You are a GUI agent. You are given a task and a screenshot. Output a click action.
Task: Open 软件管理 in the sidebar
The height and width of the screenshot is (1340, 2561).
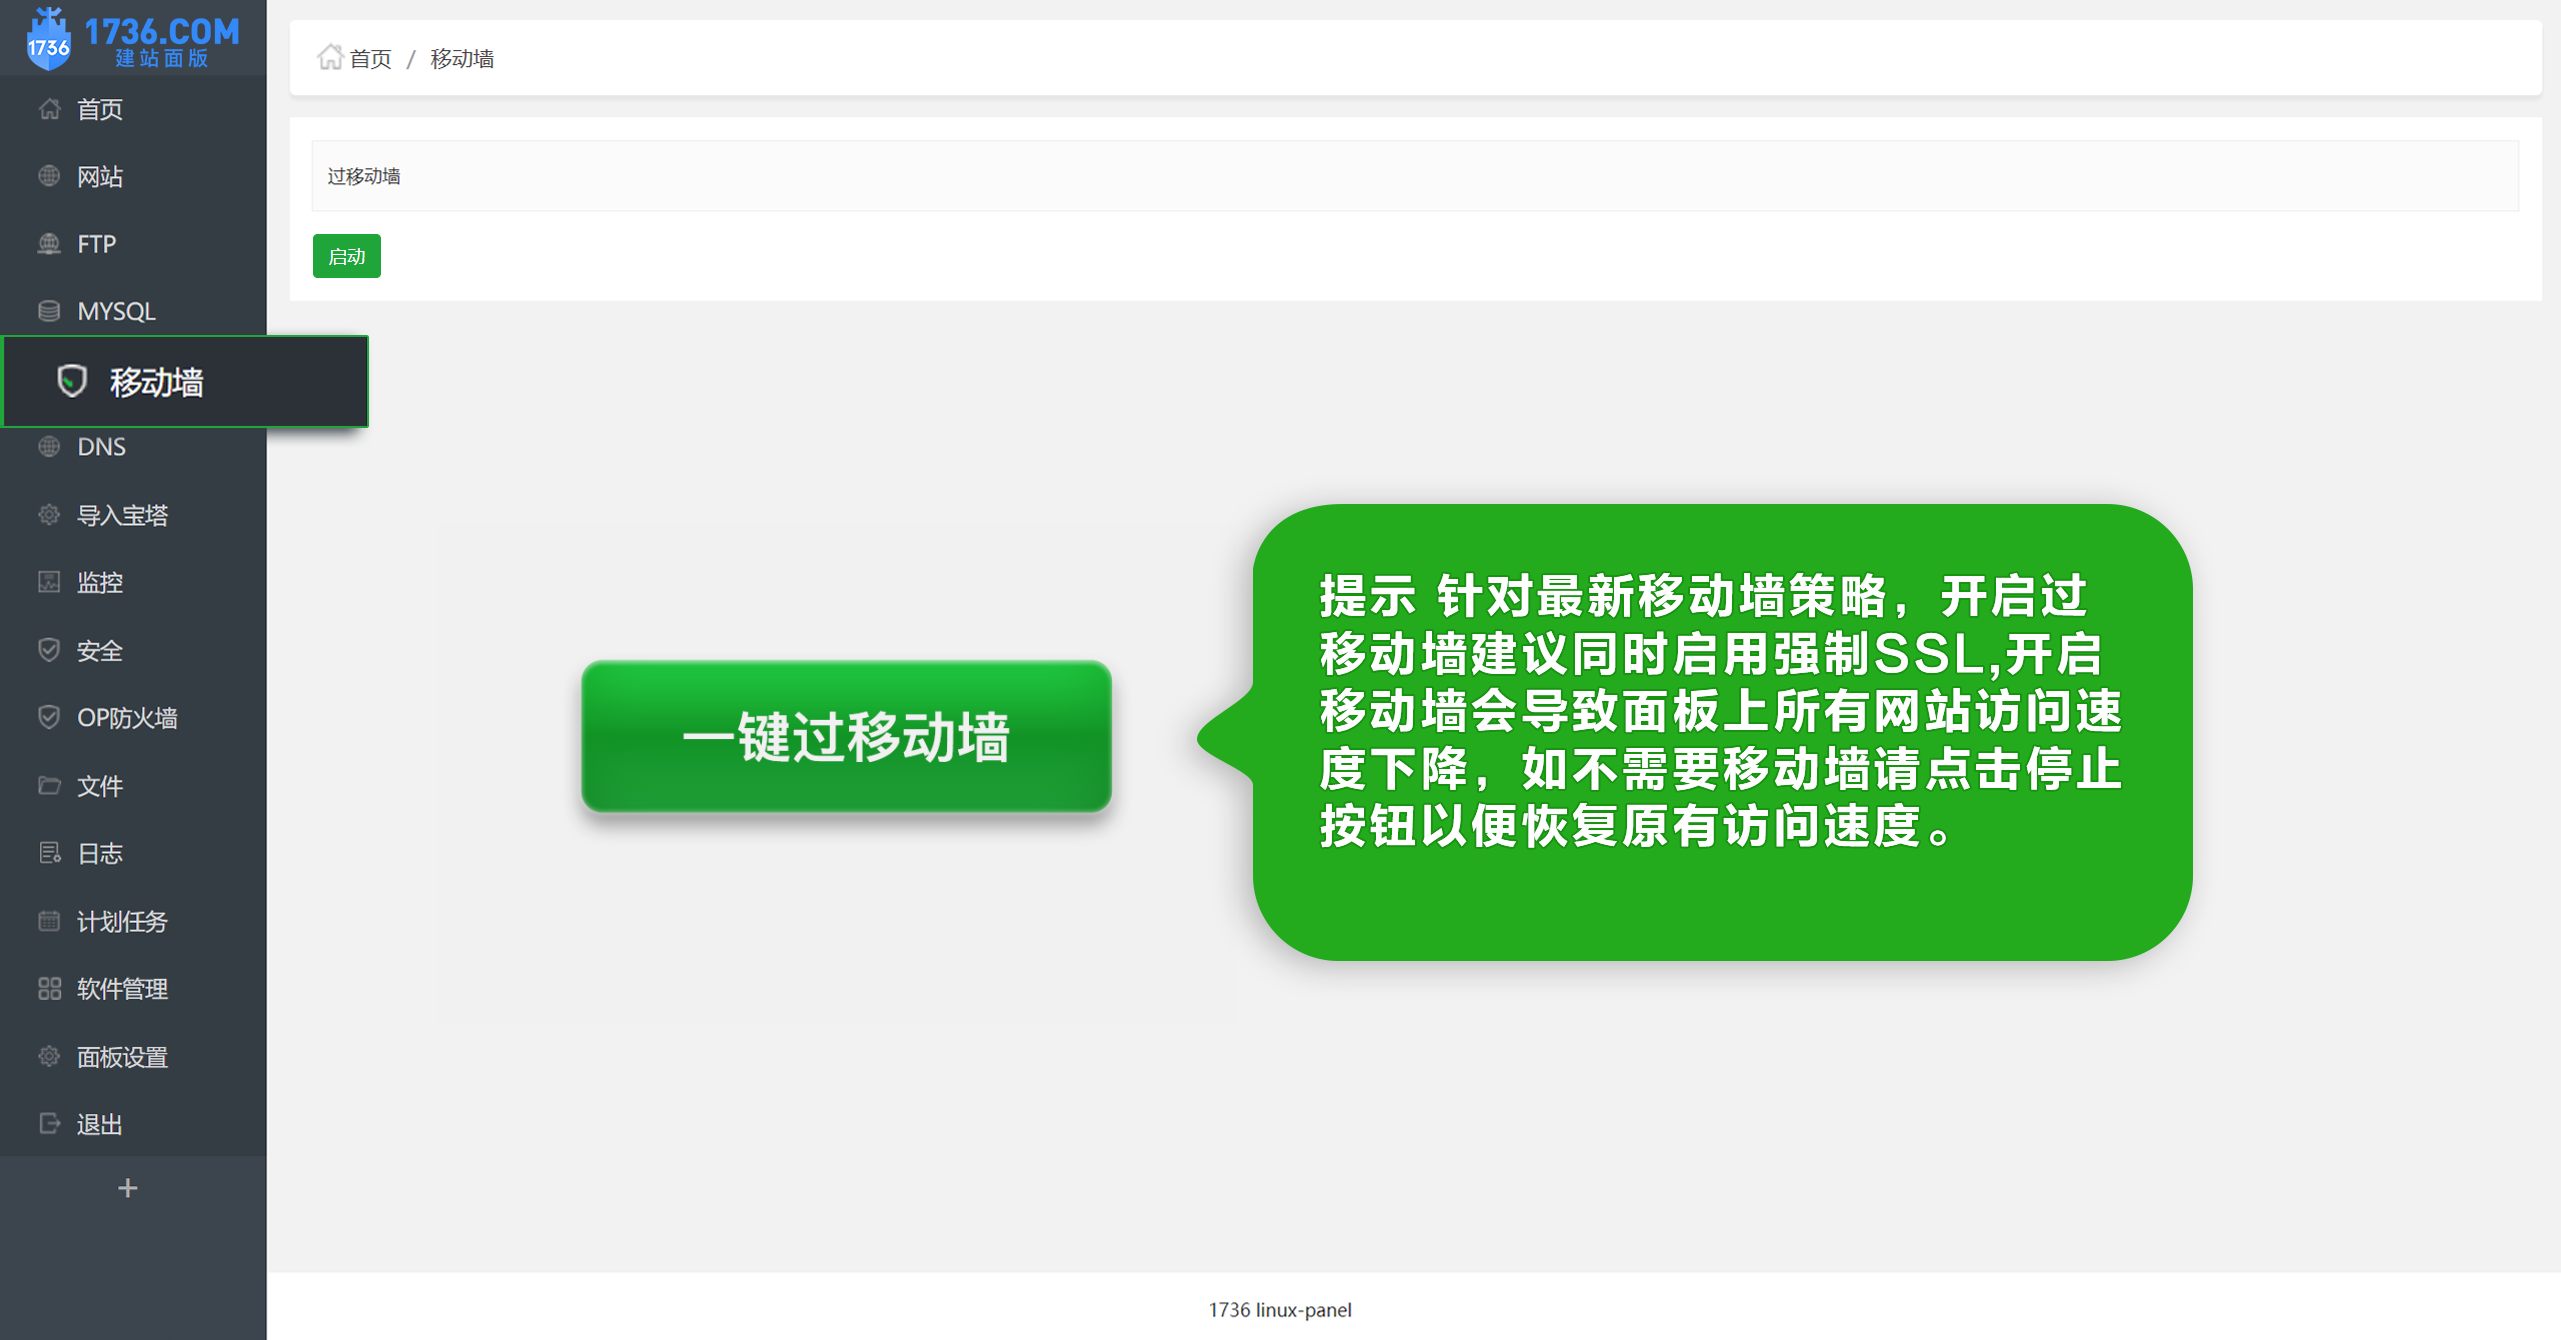pyautogui.click(x=133, y=988)
